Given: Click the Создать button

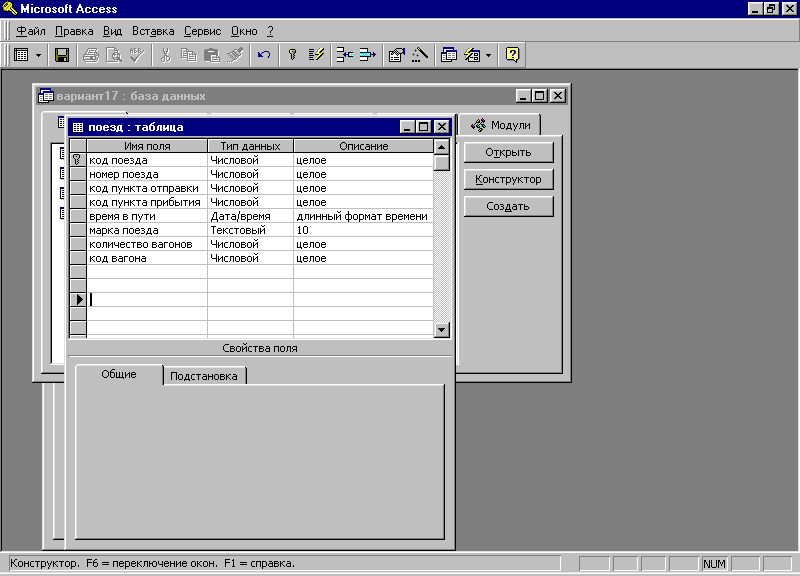Looking at the screenshot, I should click(x=508, y=207).
